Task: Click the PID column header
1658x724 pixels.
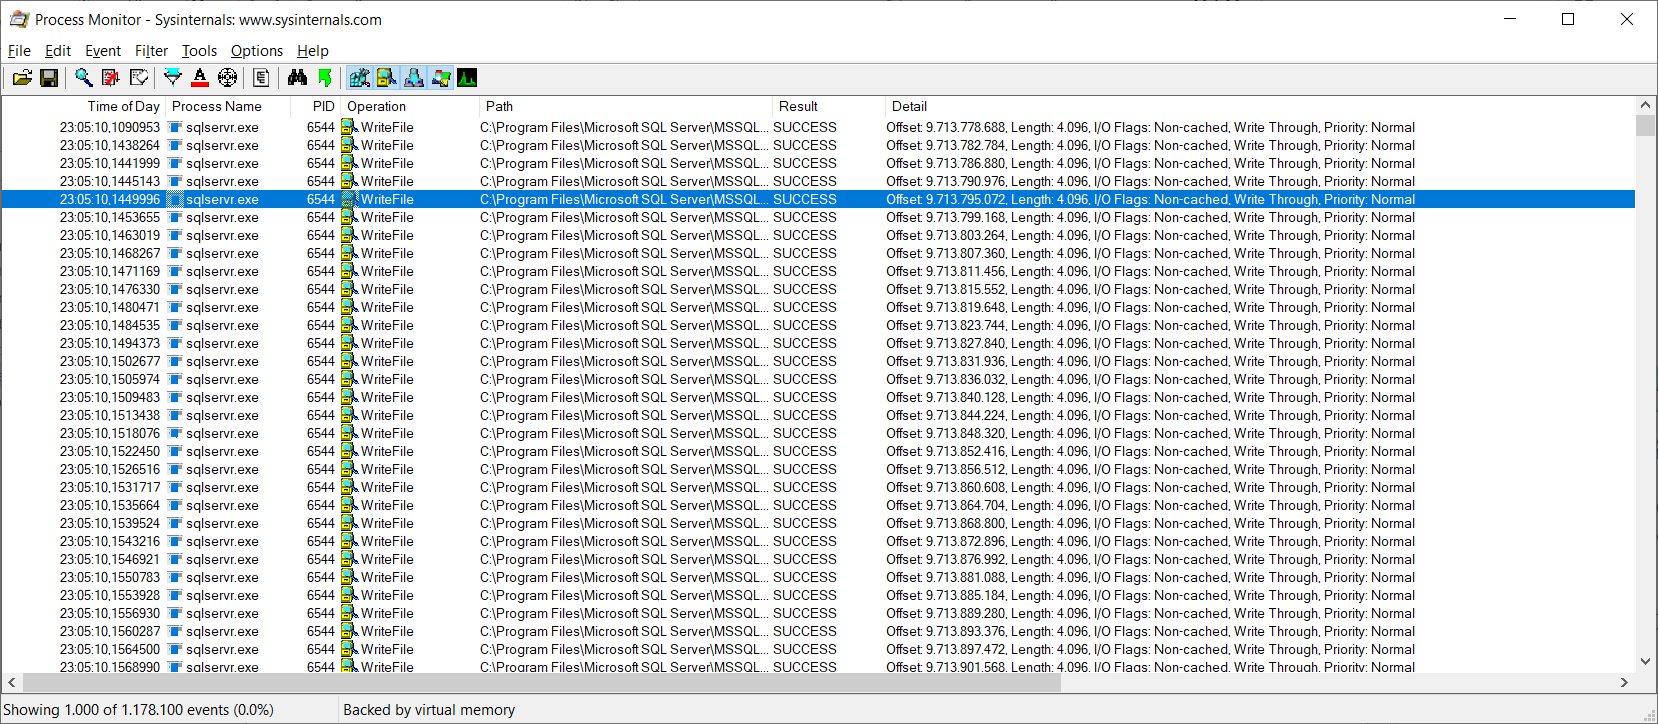Action: click(315, 106)
